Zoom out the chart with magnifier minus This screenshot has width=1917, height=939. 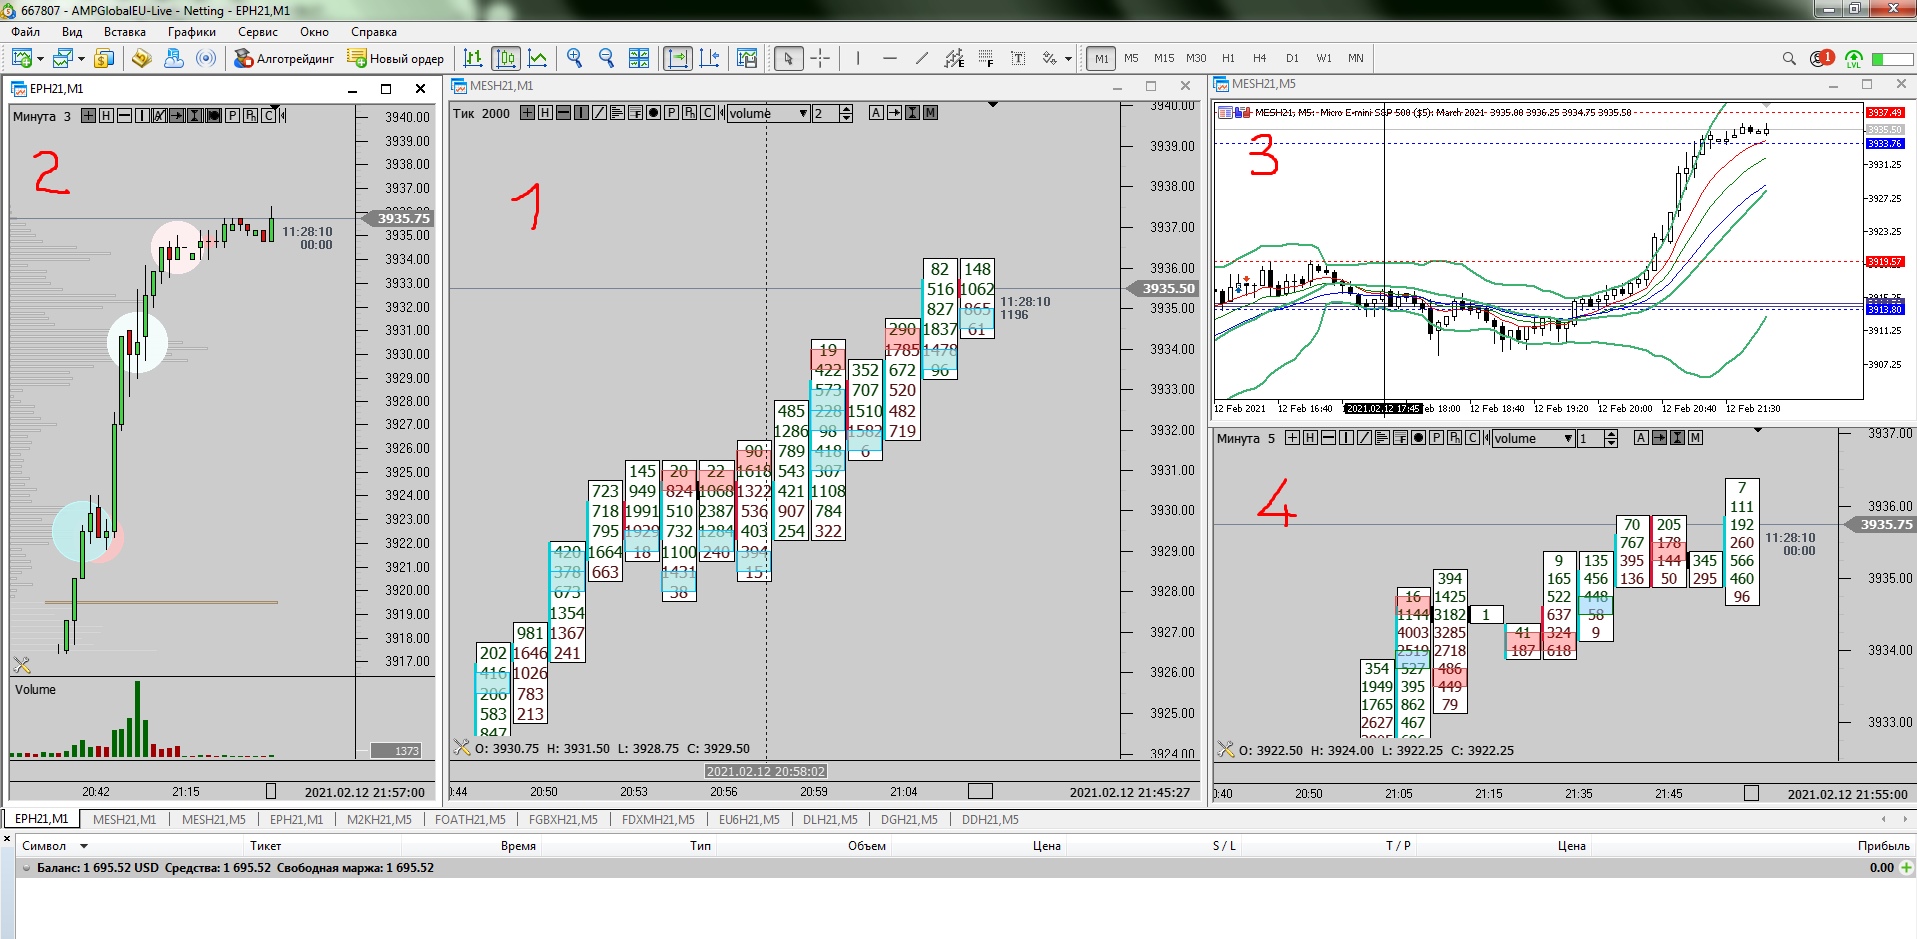tap(606, 58)
